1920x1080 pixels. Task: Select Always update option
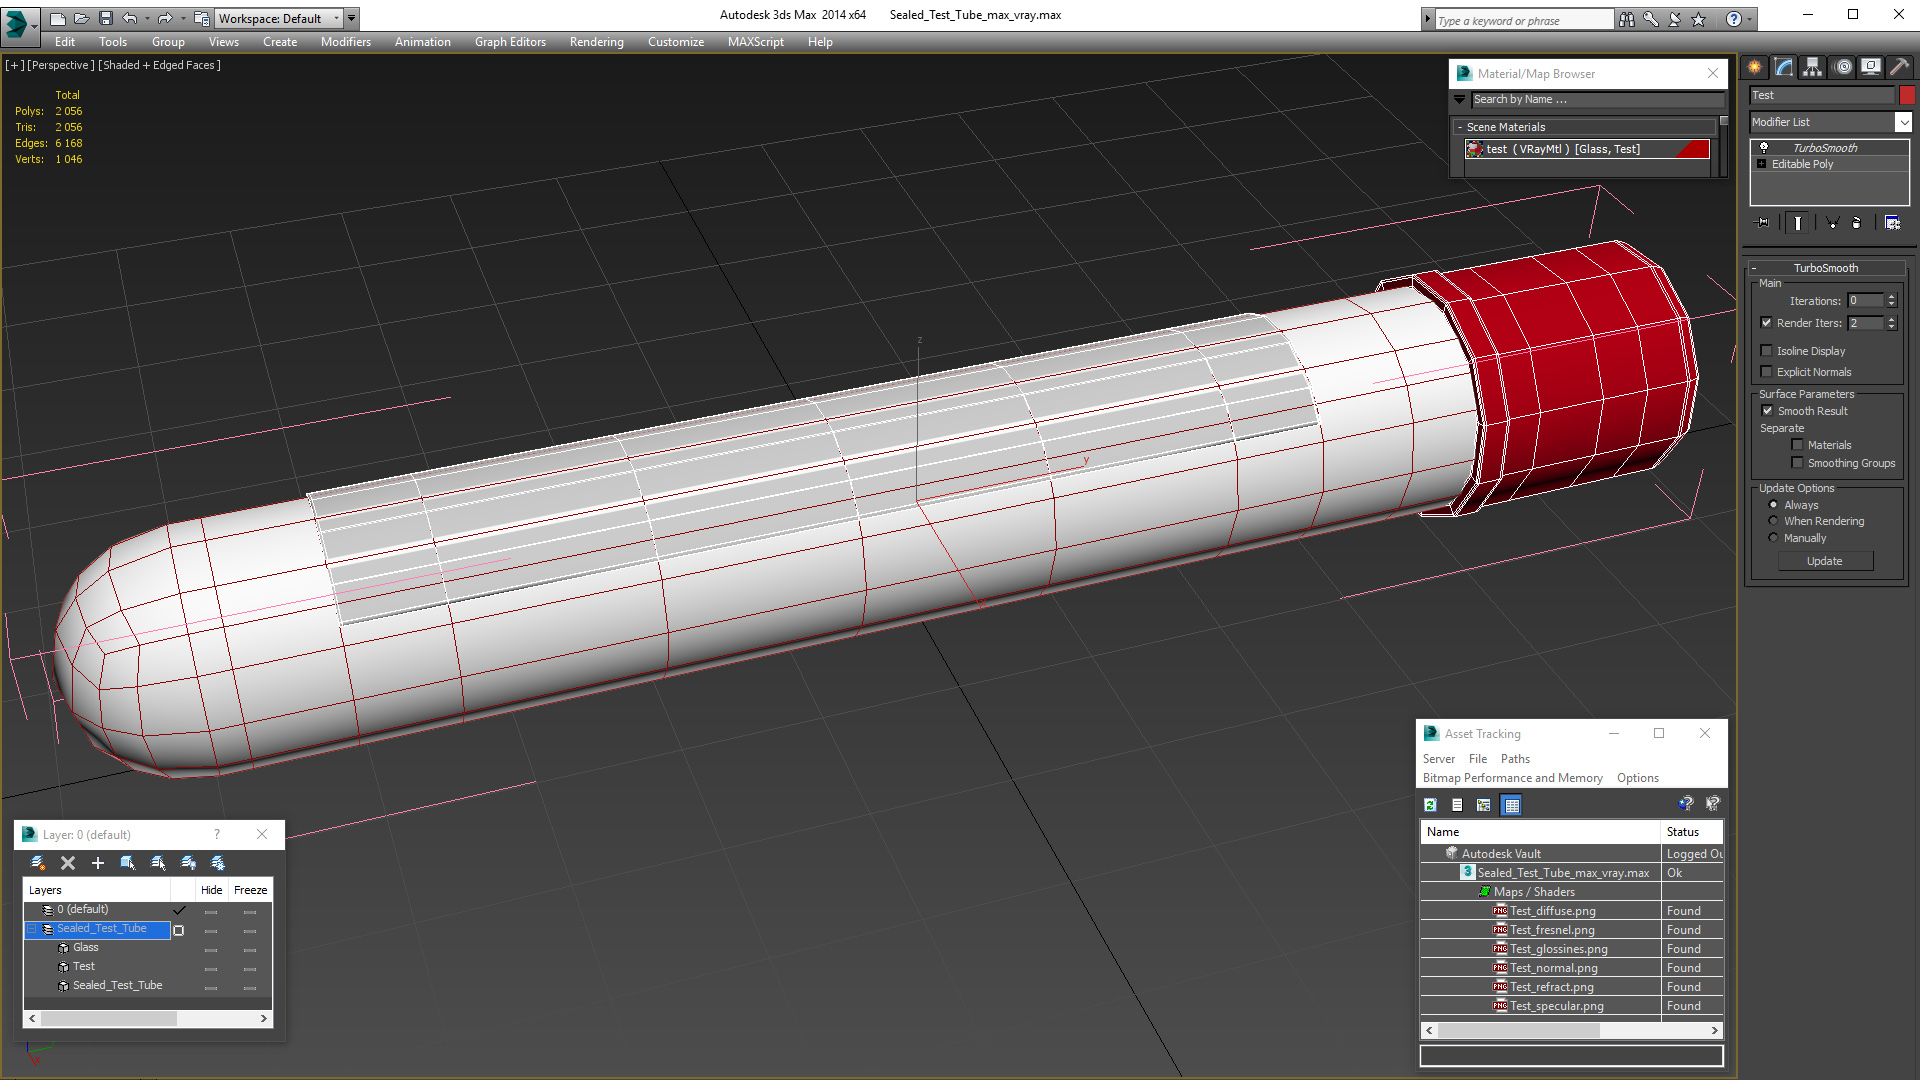1774,505
